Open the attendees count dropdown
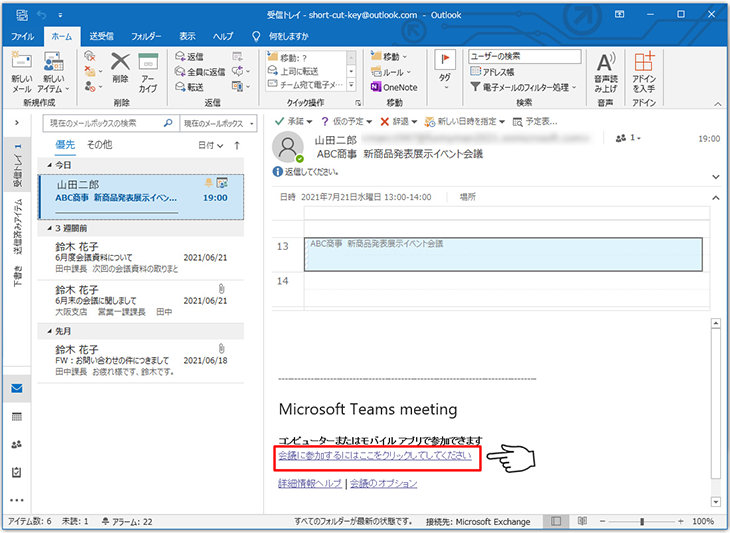Image resolution: width=730 pixels, height=533 pixels. (x=628, y=138)
